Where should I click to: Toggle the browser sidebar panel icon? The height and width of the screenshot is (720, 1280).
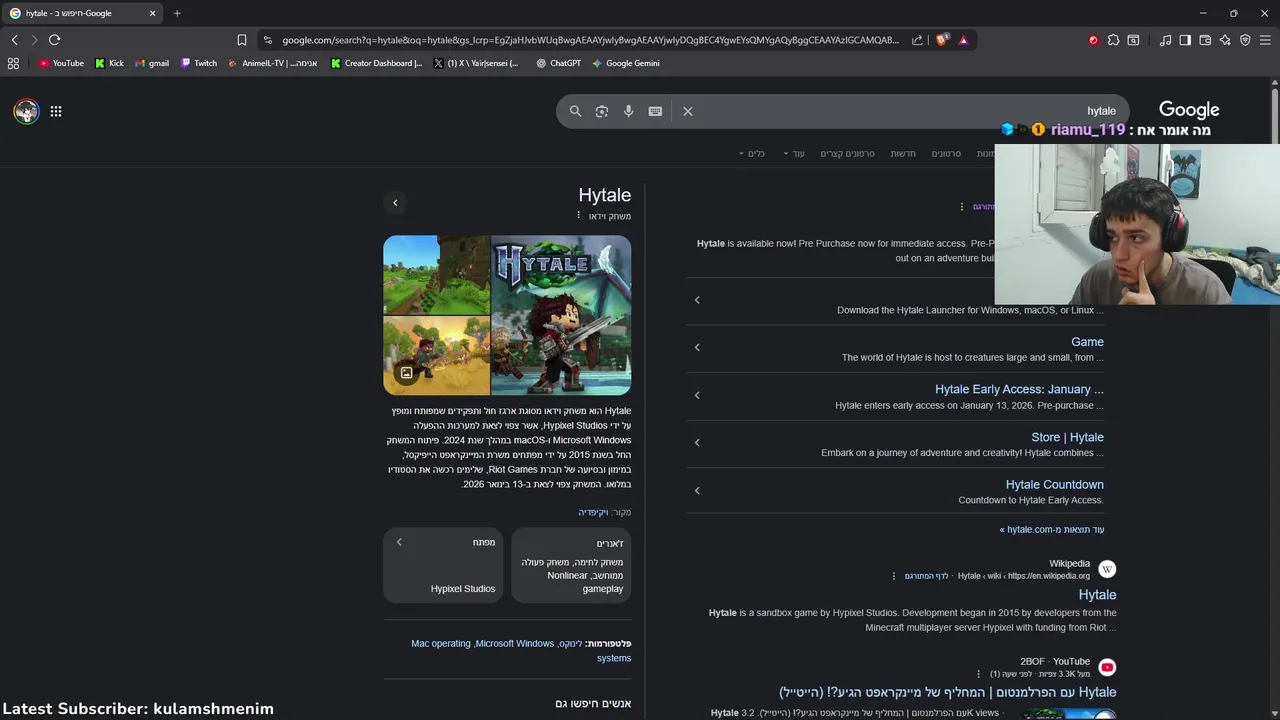1185,40
